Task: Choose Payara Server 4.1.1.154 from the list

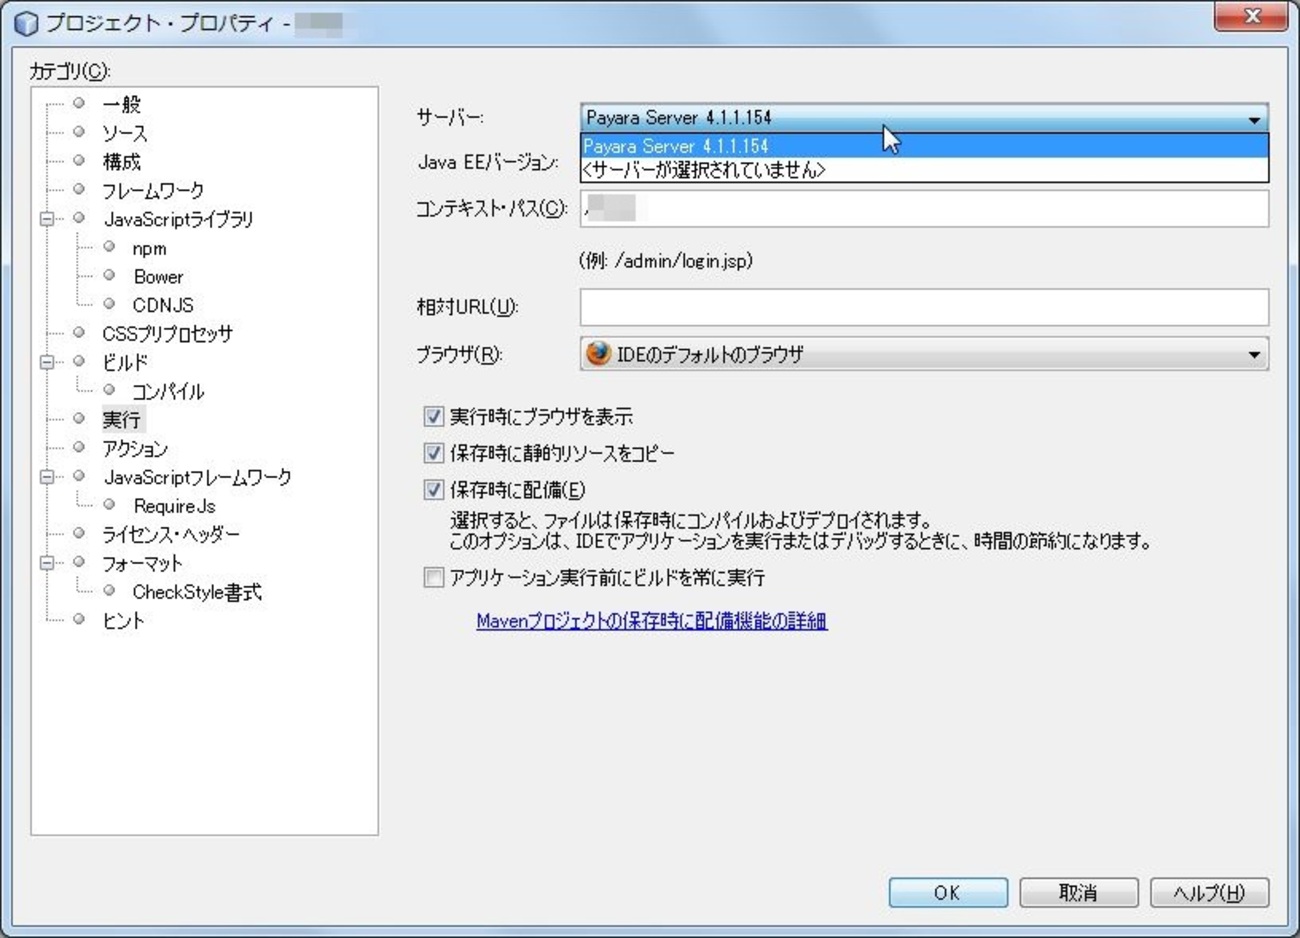Action: click(x=924, y=146)
